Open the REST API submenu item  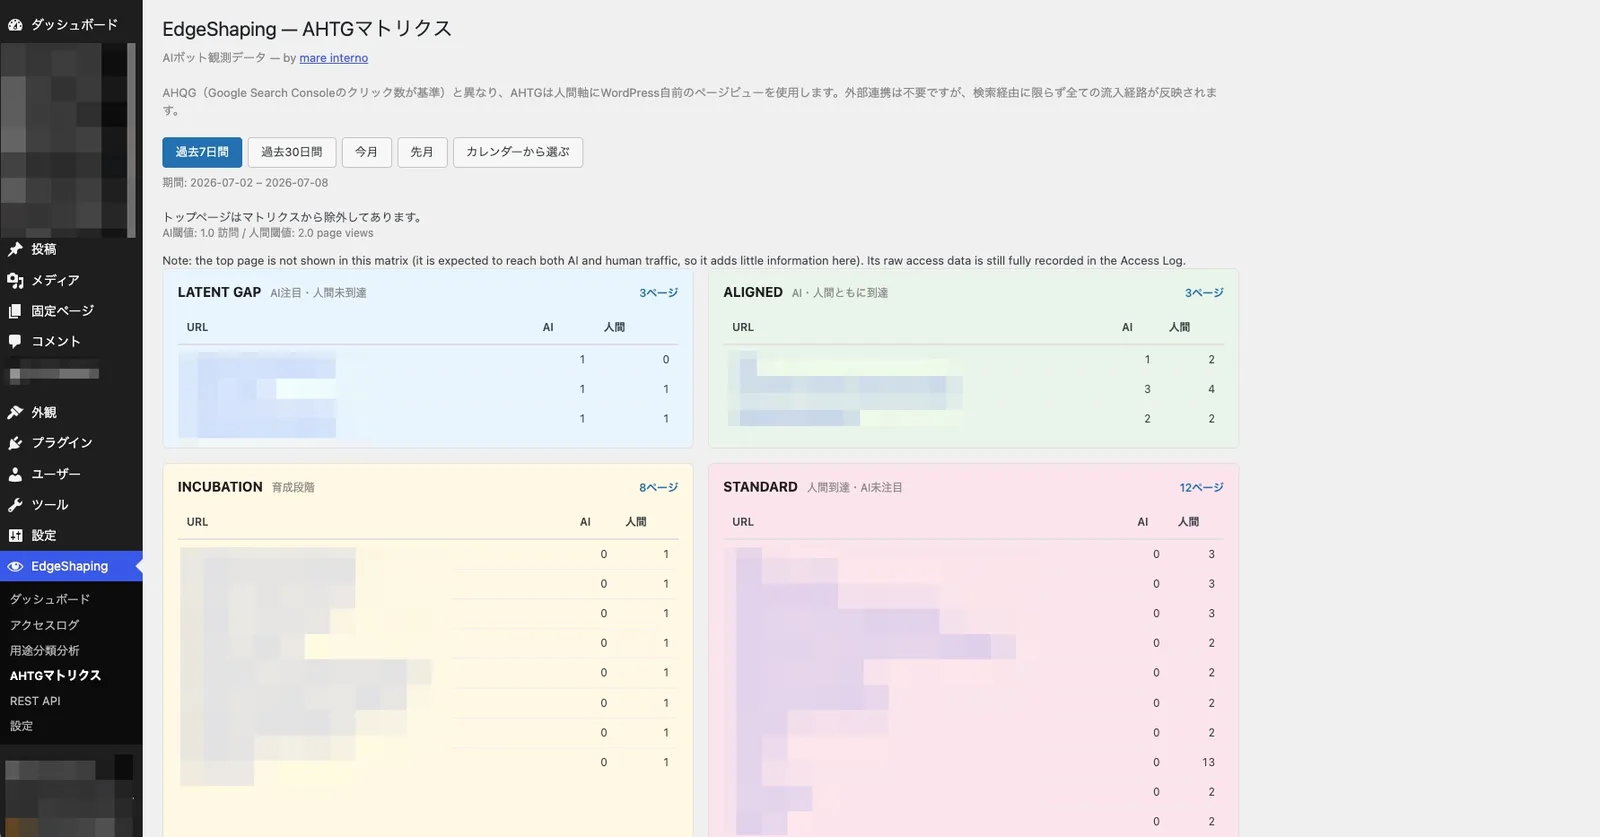tap(35, 701)
